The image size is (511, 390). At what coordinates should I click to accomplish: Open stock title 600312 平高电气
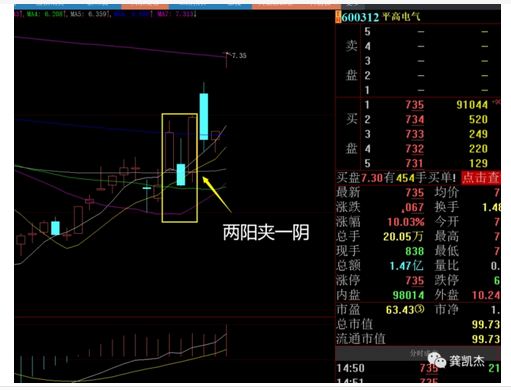click(x=381, y=17)
